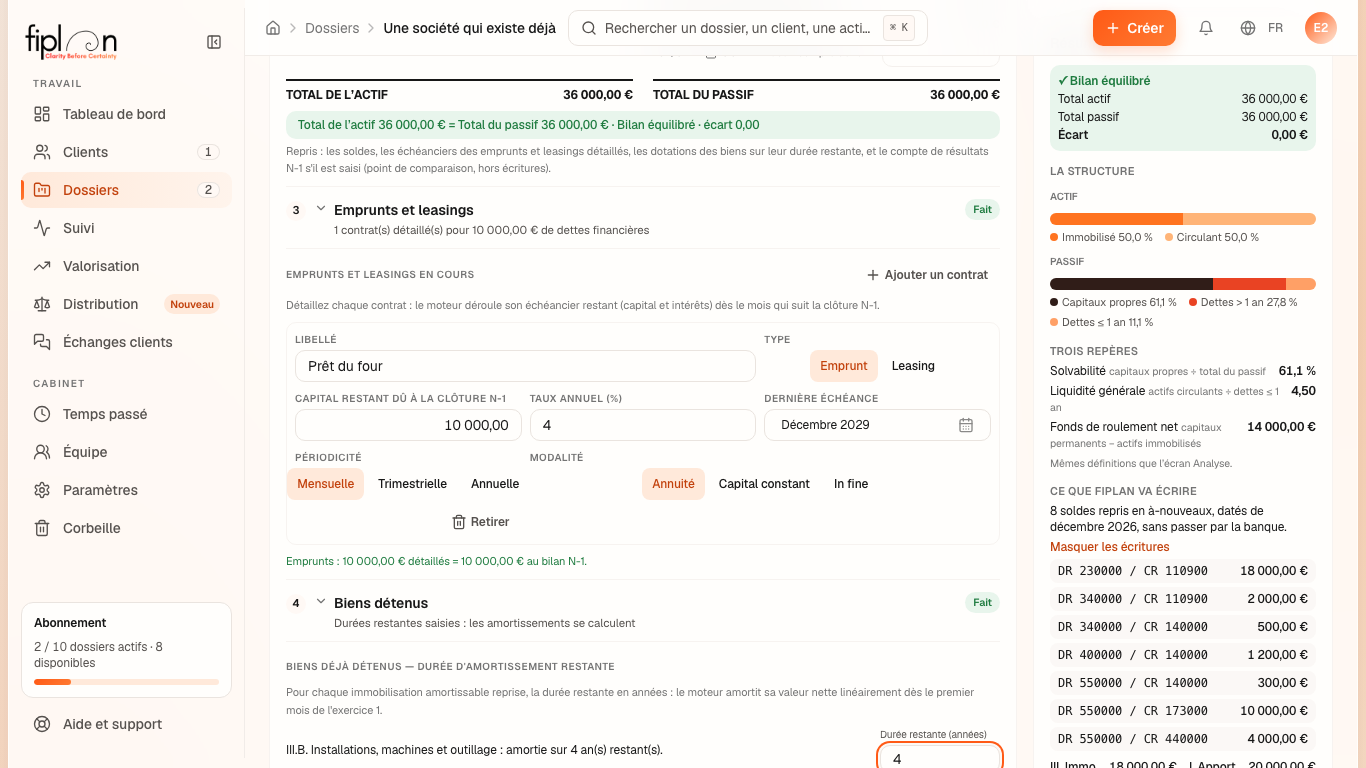
Task: Select Annuité modality
Action: tap(673, 484)
